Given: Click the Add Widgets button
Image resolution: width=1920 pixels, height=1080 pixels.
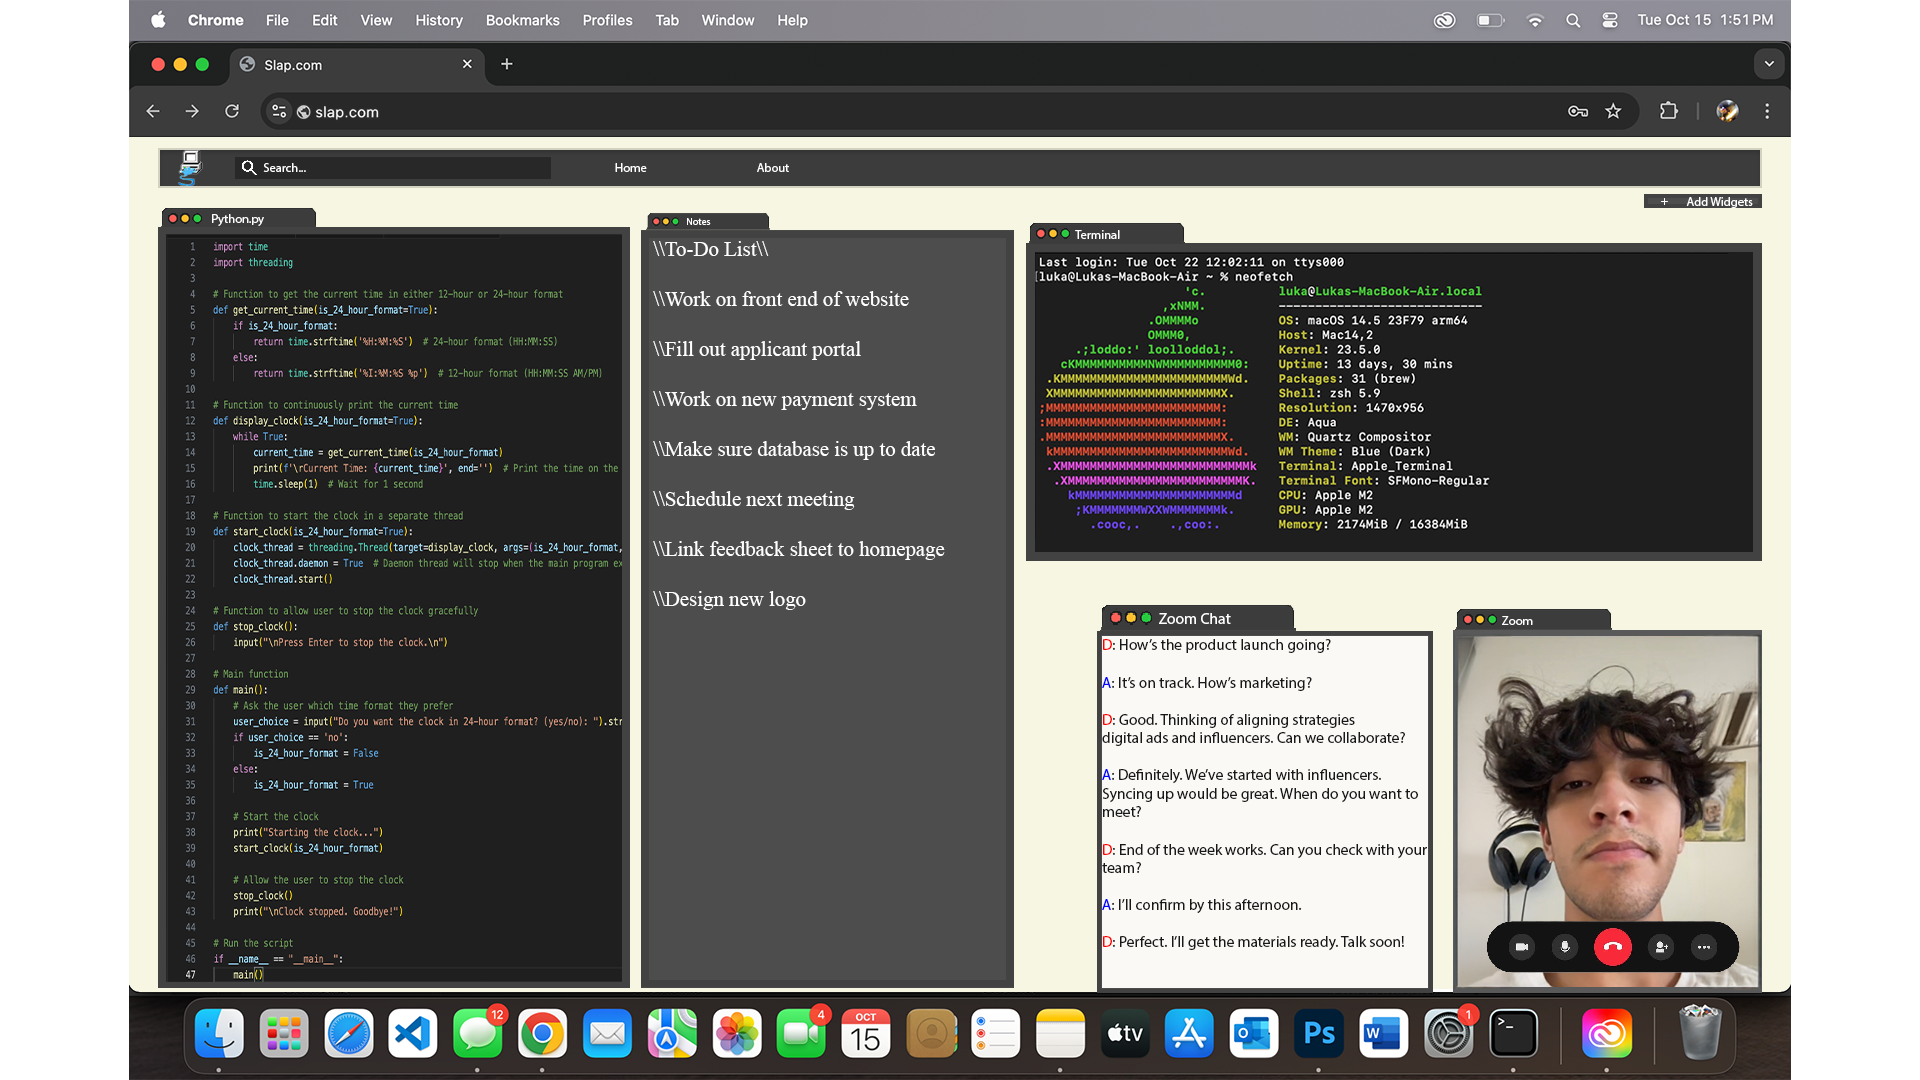Looking at the screenshot, I should coord(1703,202).
